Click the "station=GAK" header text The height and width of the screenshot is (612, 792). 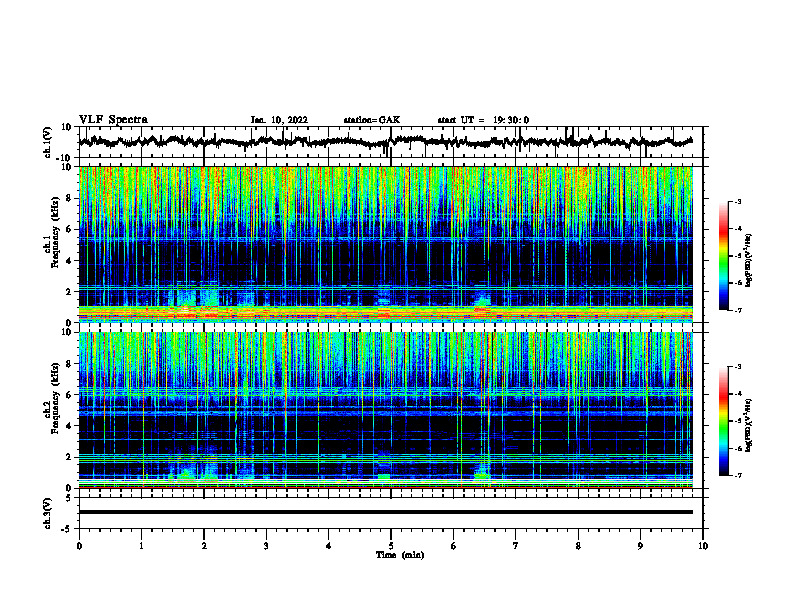pos(372,120)
